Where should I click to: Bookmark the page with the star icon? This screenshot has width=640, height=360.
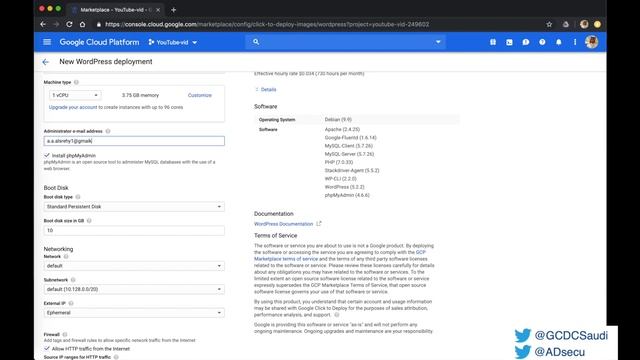(x=549, y=24)
